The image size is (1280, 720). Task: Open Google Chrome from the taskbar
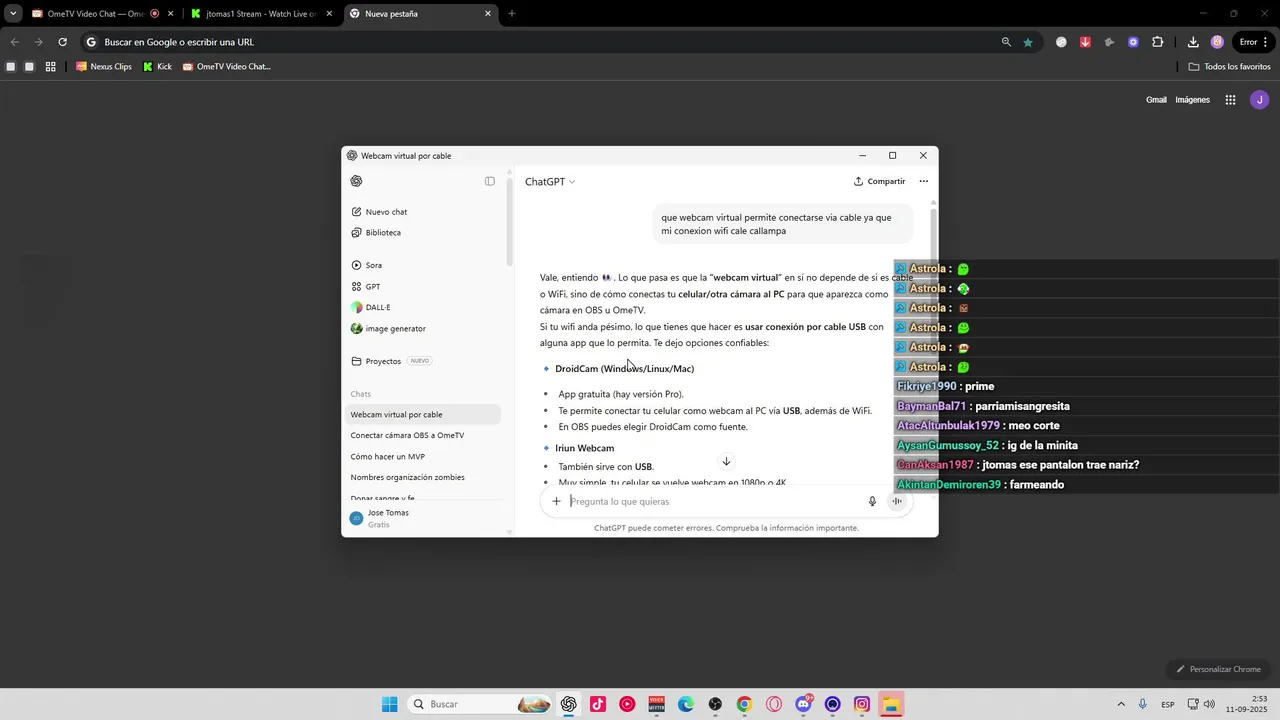tap(744, 704)
